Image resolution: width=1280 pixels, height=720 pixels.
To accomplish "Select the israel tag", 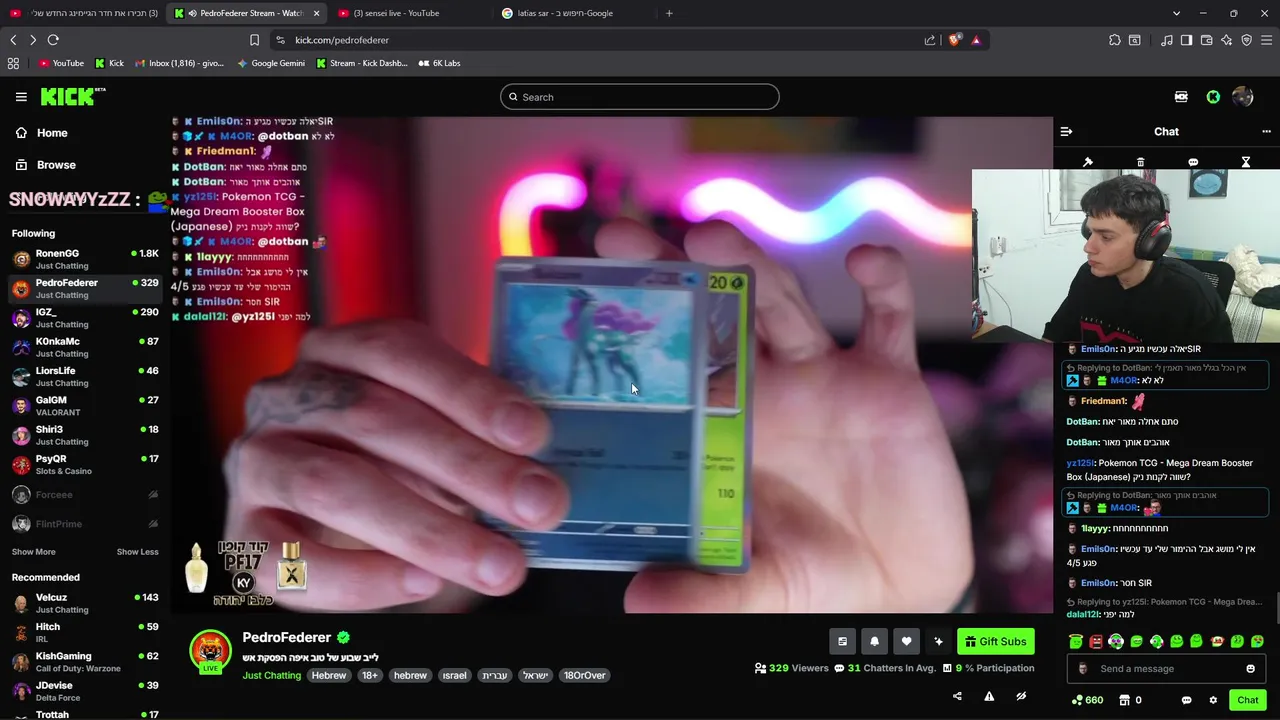I will tap(454, 675).
